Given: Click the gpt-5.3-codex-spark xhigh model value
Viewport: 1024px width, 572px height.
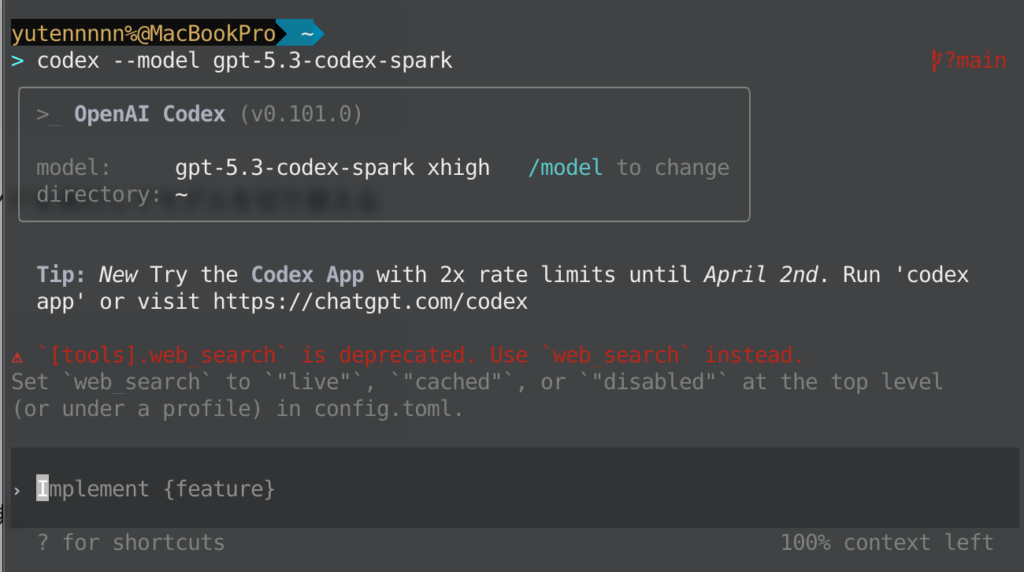Looking at the screenshot, I should point(332,167).
